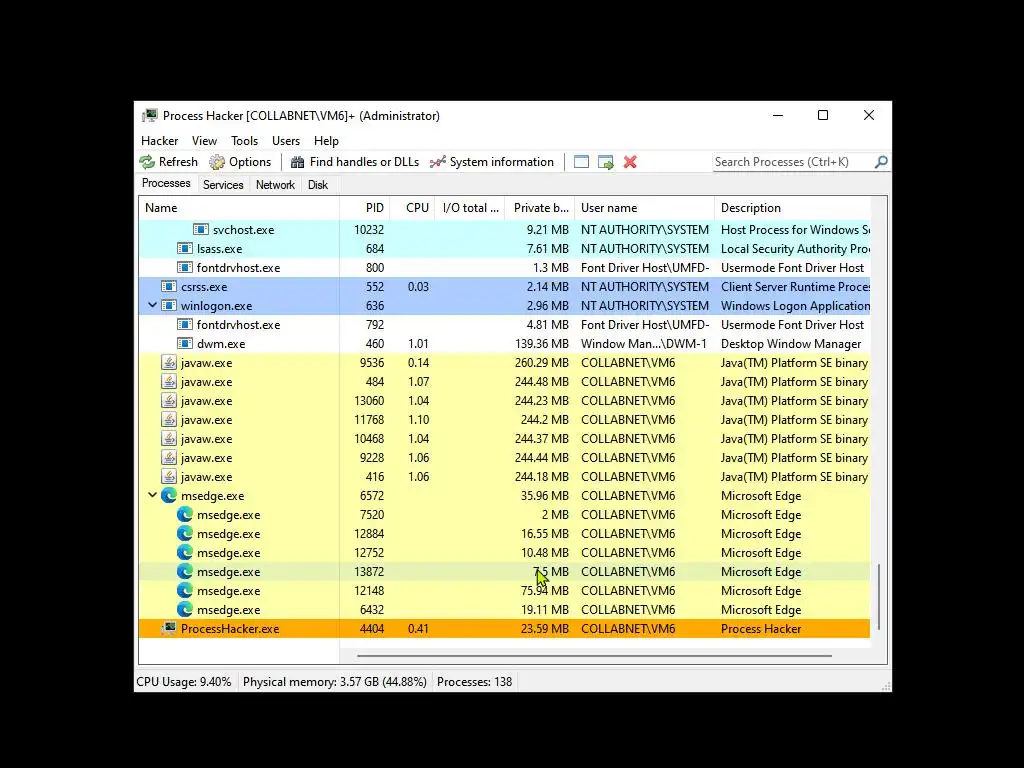Click the lsass.exe process icon

tap(185, 249)
